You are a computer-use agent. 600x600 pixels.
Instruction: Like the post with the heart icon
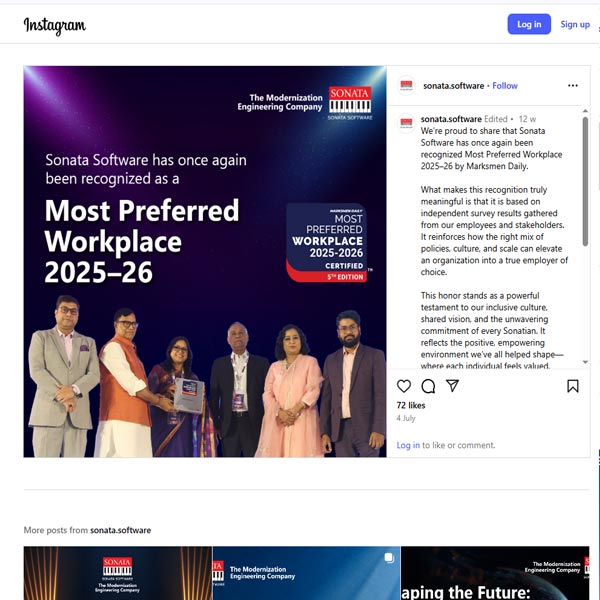404,386
